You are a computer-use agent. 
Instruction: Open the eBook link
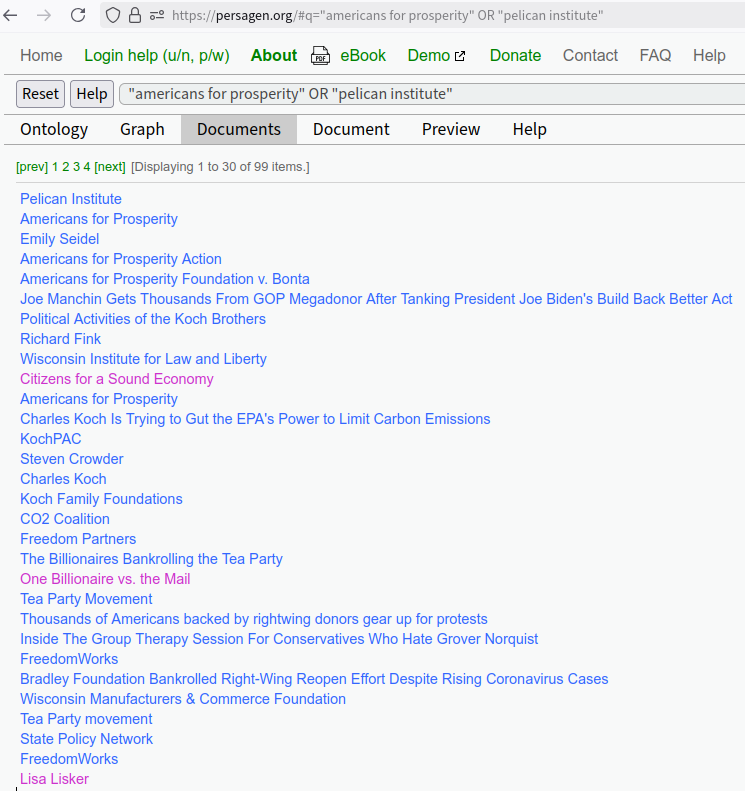coord(363,55)
